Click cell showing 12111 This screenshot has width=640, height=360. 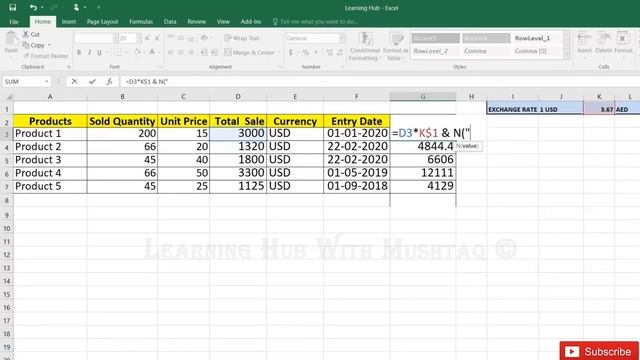pyautogui.click(x=423, y=173)
